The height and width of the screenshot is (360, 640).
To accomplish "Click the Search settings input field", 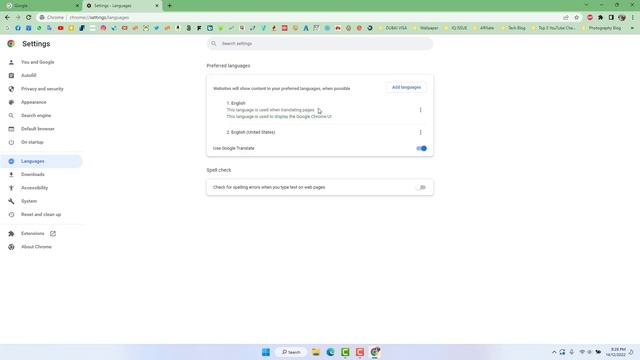I will pyautogui.click(x=320, y=43).
